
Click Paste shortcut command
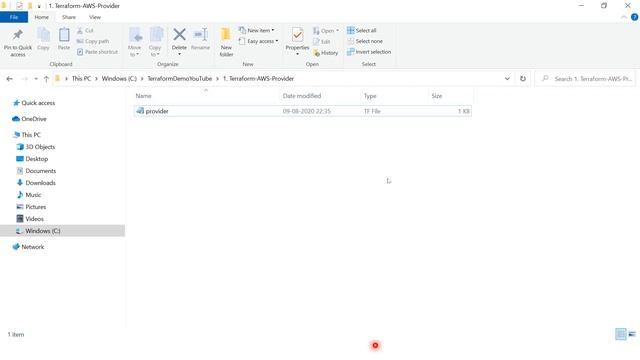click(97, 52)
